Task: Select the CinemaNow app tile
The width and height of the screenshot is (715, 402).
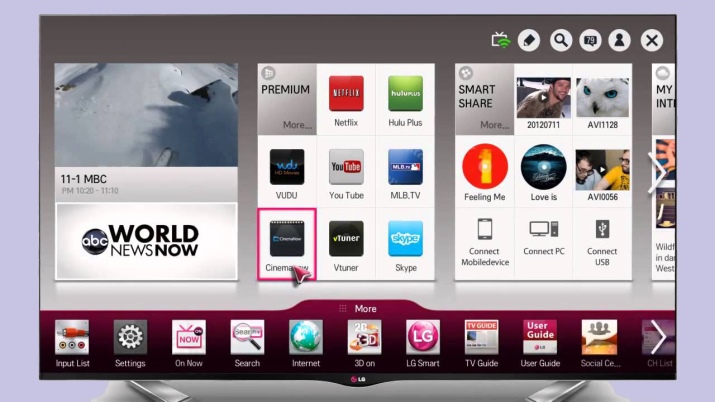Action: 287,245
